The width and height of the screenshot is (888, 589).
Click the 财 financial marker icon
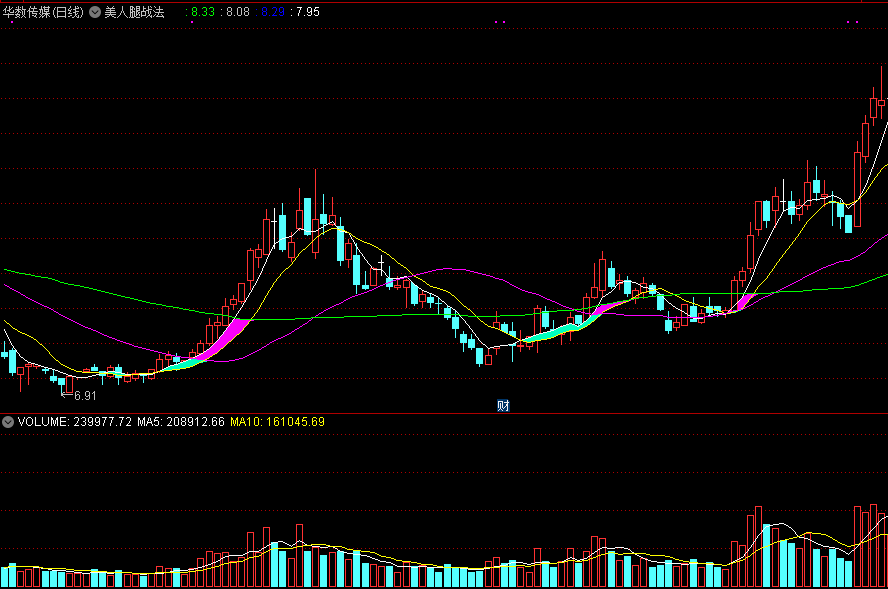click(x=503, y=406)
